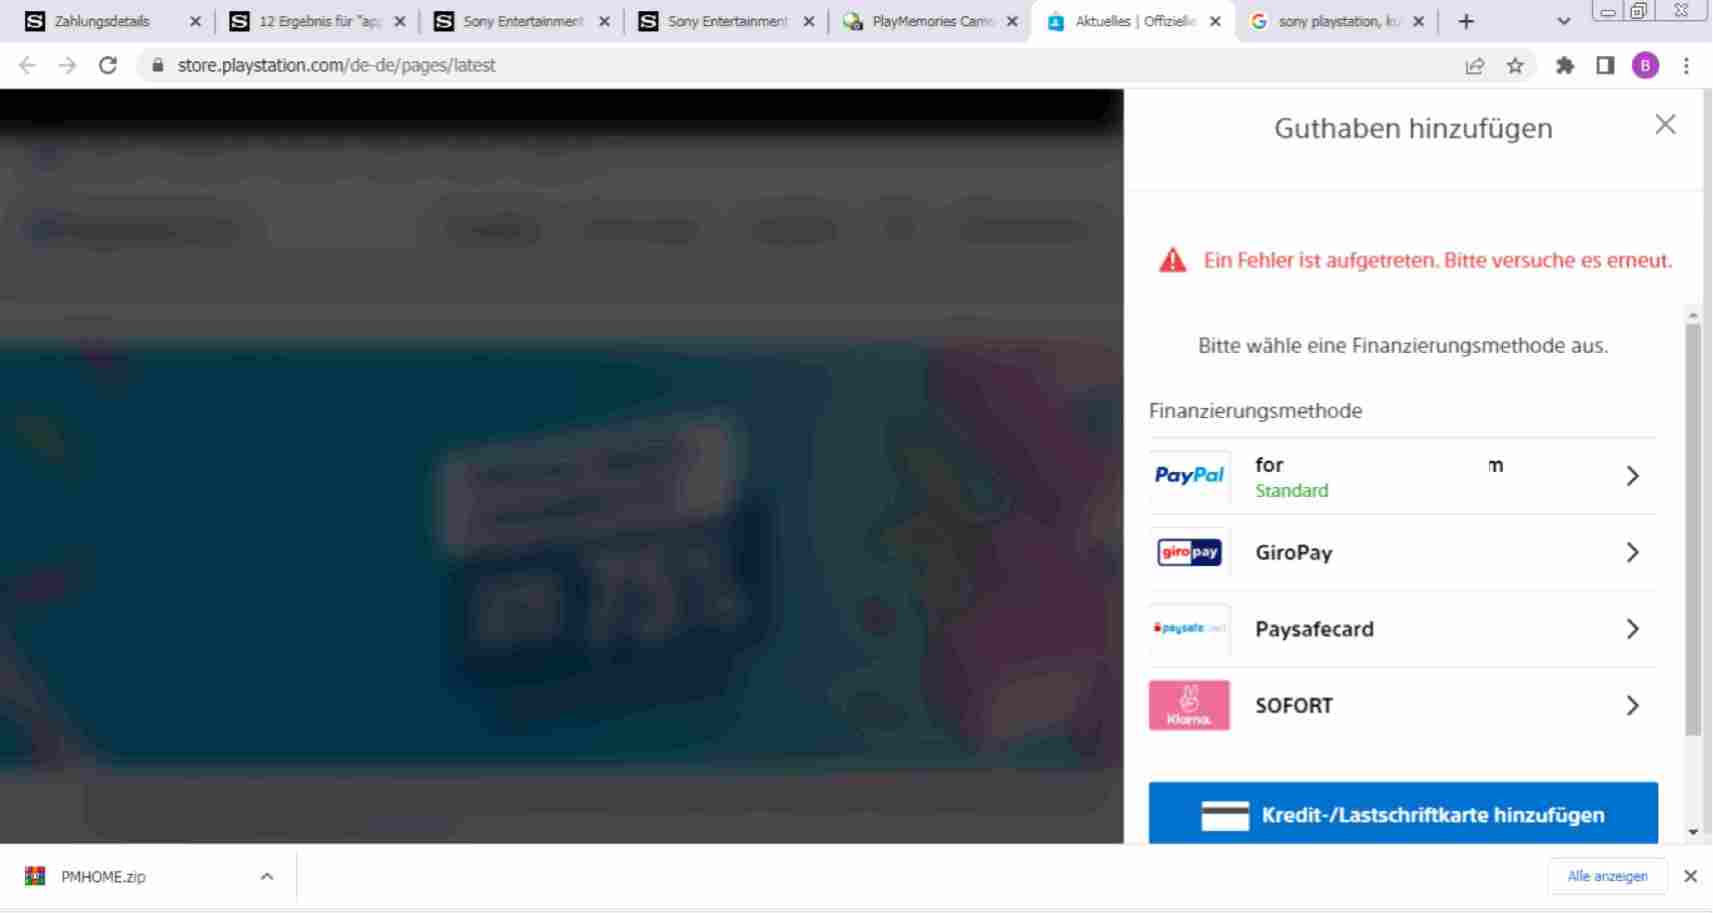Select the Paysafecard logo icon
The width and height of the screenshot is (1713, 913).
tap(1189, 629)
